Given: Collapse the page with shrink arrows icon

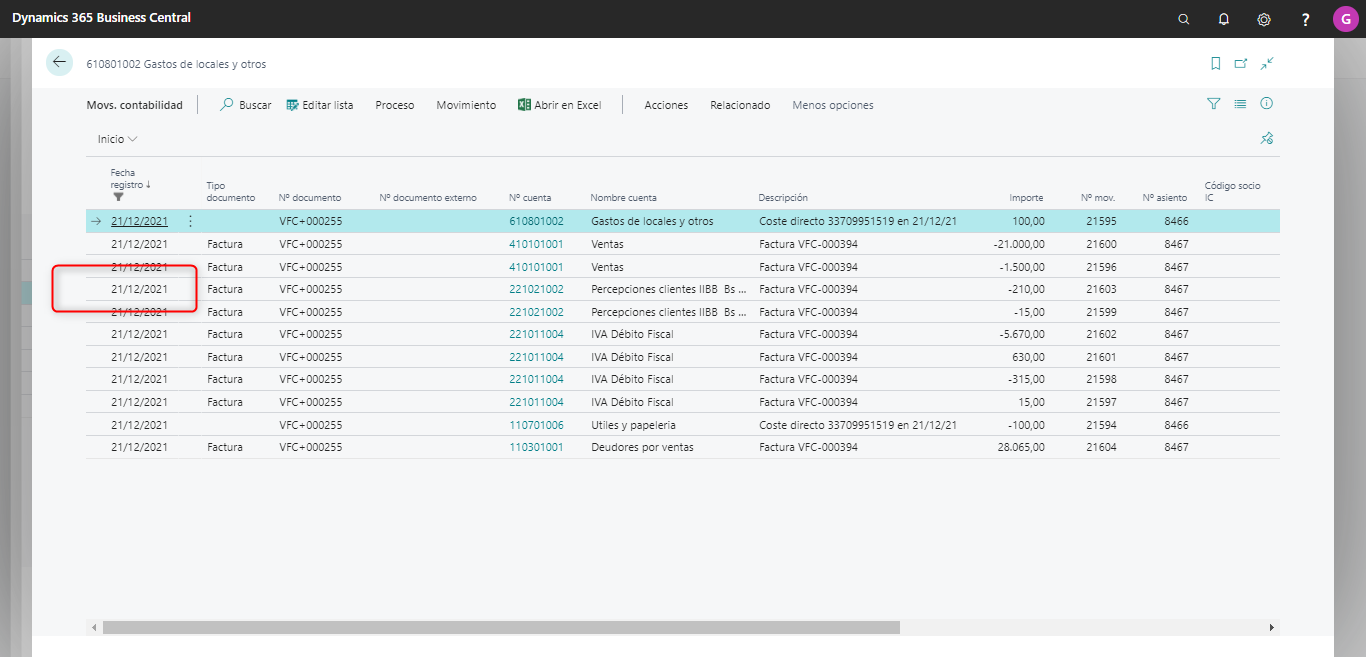Looking at the screenshot, I should pyautogui.click(x=1267, y=63).
